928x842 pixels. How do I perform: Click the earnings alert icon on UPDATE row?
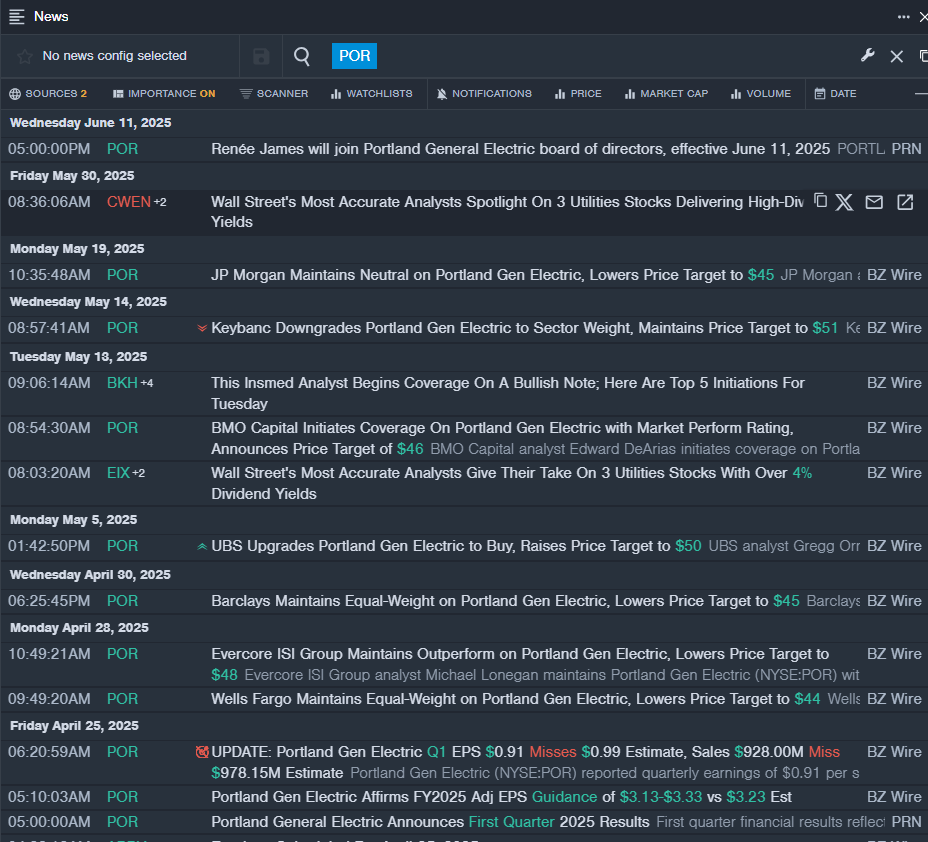click(x=202, y=751)
